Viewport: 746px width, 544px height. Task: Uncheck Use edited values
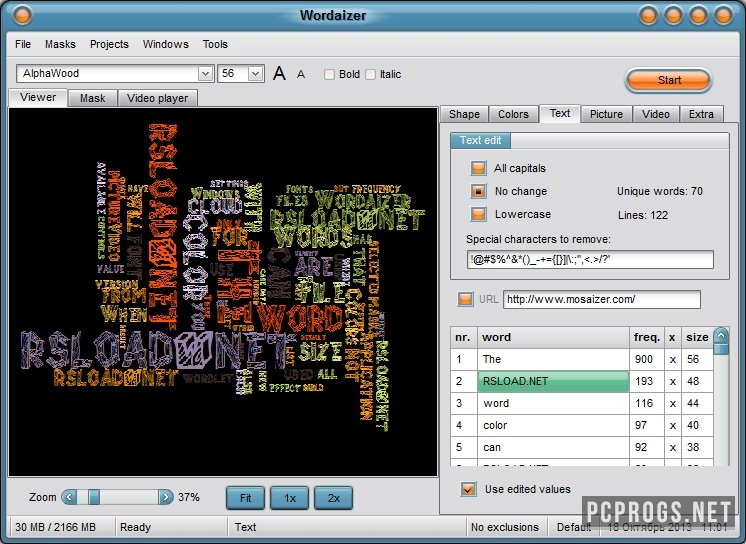(x=468, y=489)
